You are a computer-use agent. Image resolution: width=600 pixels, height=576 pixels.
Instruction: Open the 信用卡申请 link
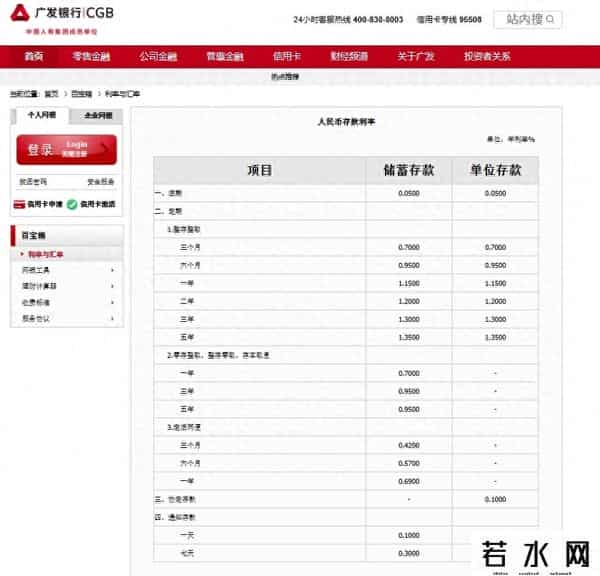[45, 204]
